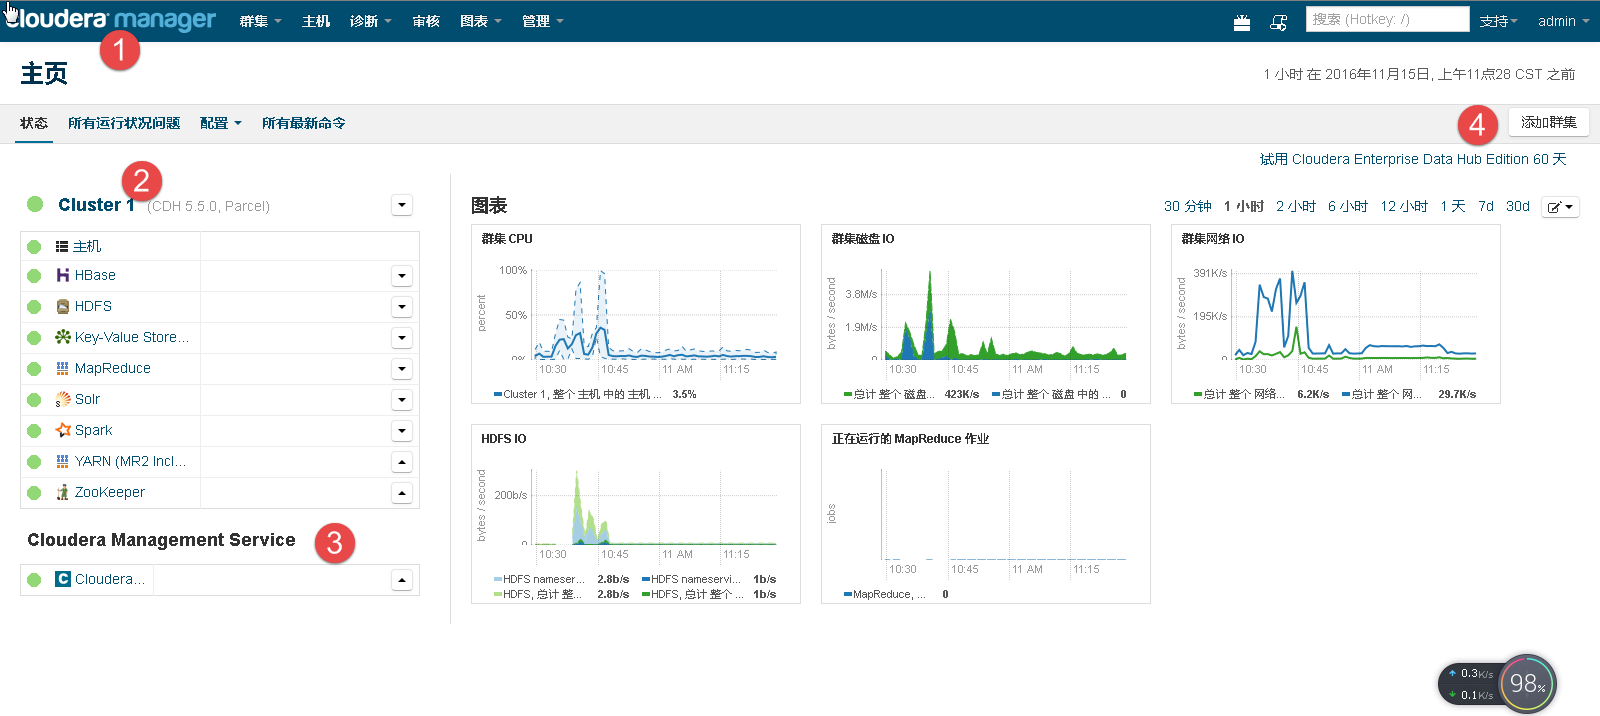Select the 30 分钟 time range
This screenshot has width=1600, height=716.
pos(1187,206)
